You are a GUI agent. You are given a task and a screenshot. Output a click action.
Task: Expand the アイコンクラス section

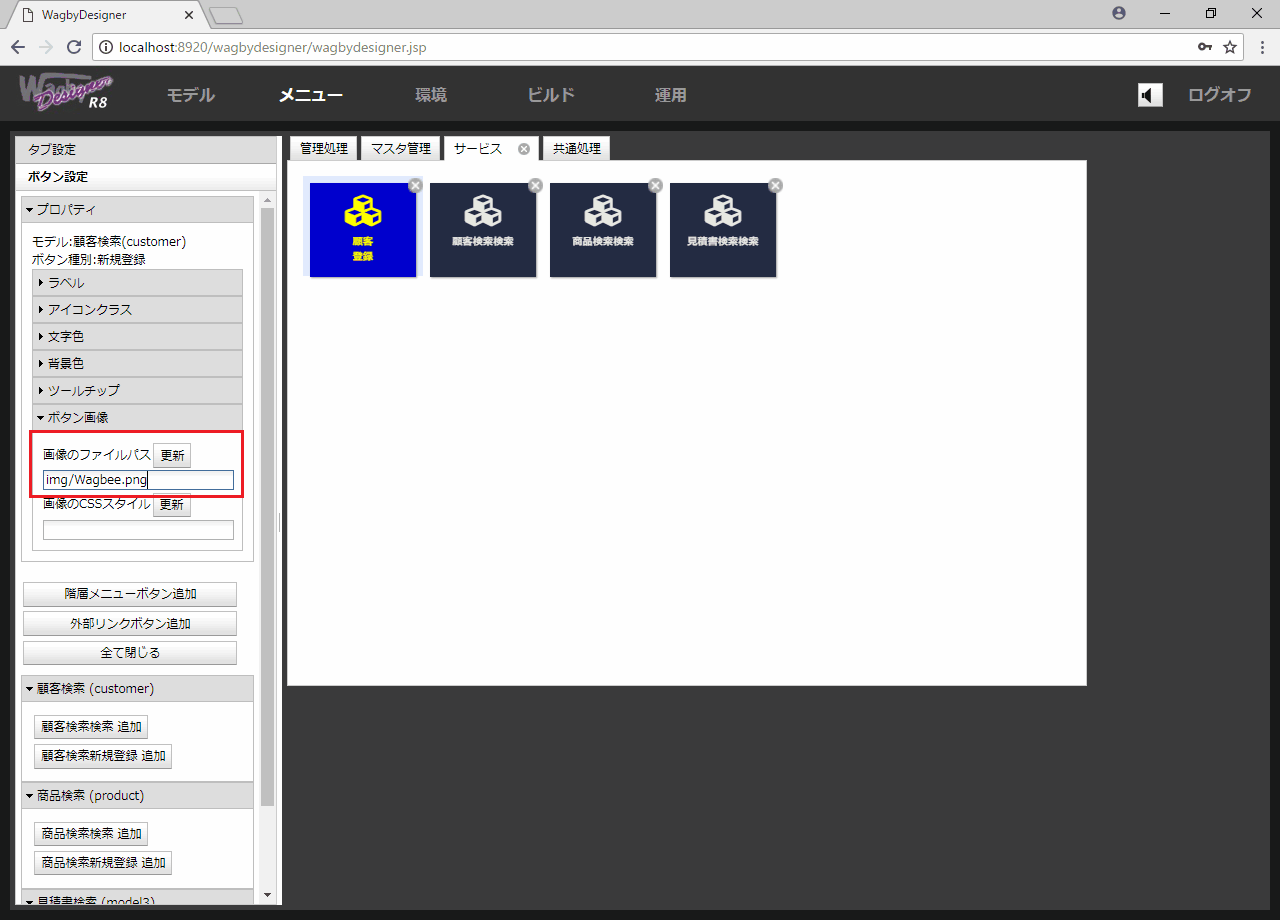click(x=137, y=310)
